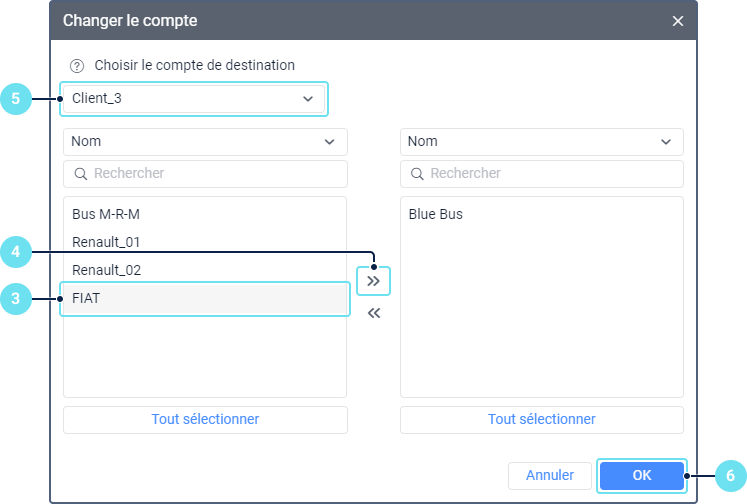Expand the right Nom filter dropdown
Image resolution: width=747 pixels, height=504 pixels.
coord(541,142)
